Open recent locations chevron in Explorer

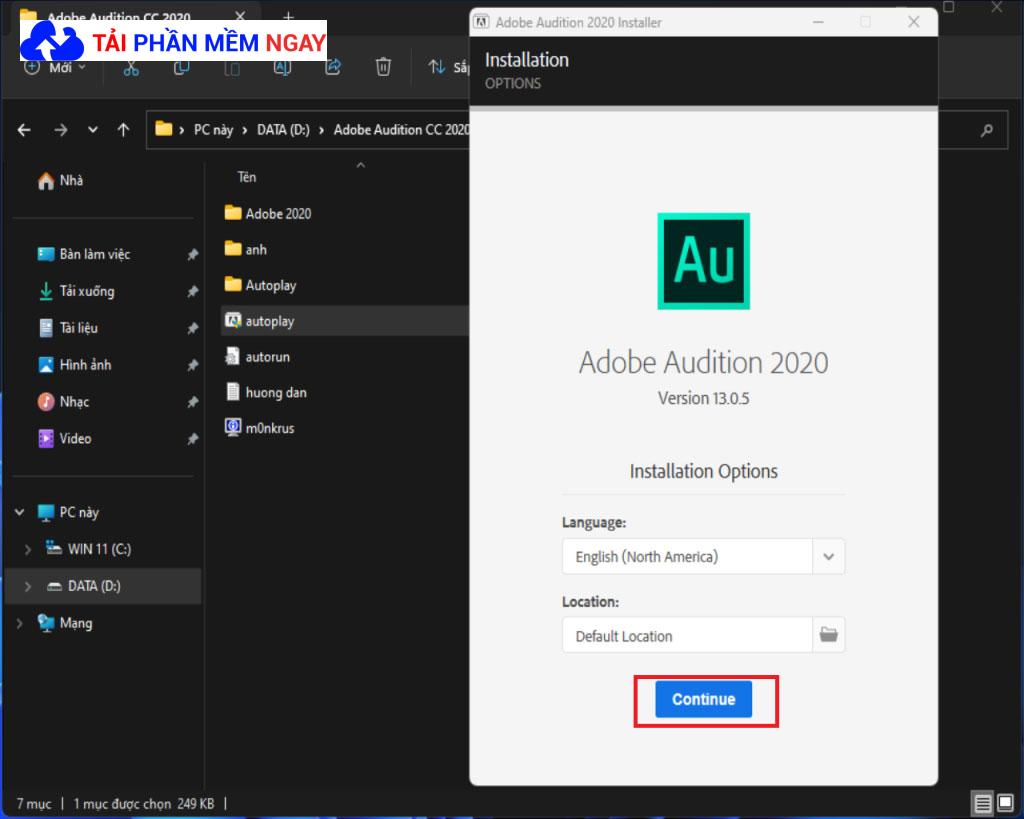pos(93,129)
